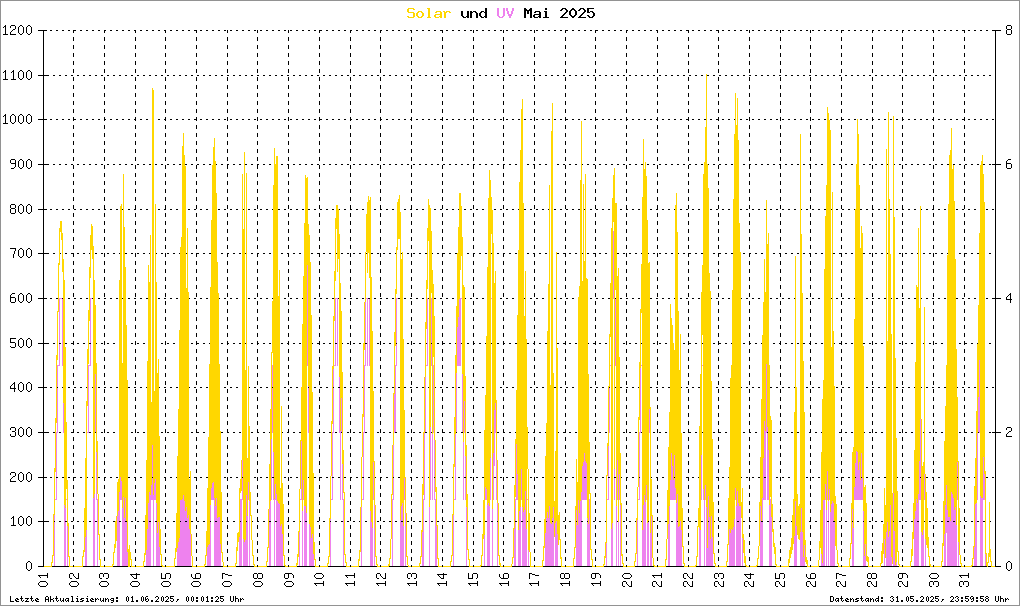Click day label 31 on the x-axis
1020x606 pixels.
point(964,579)
